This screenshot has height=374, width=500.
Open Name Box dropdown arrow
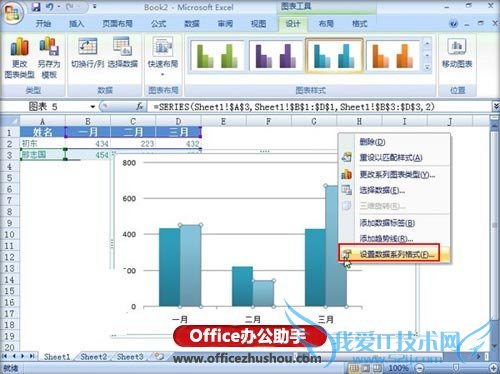click(93, 107)
